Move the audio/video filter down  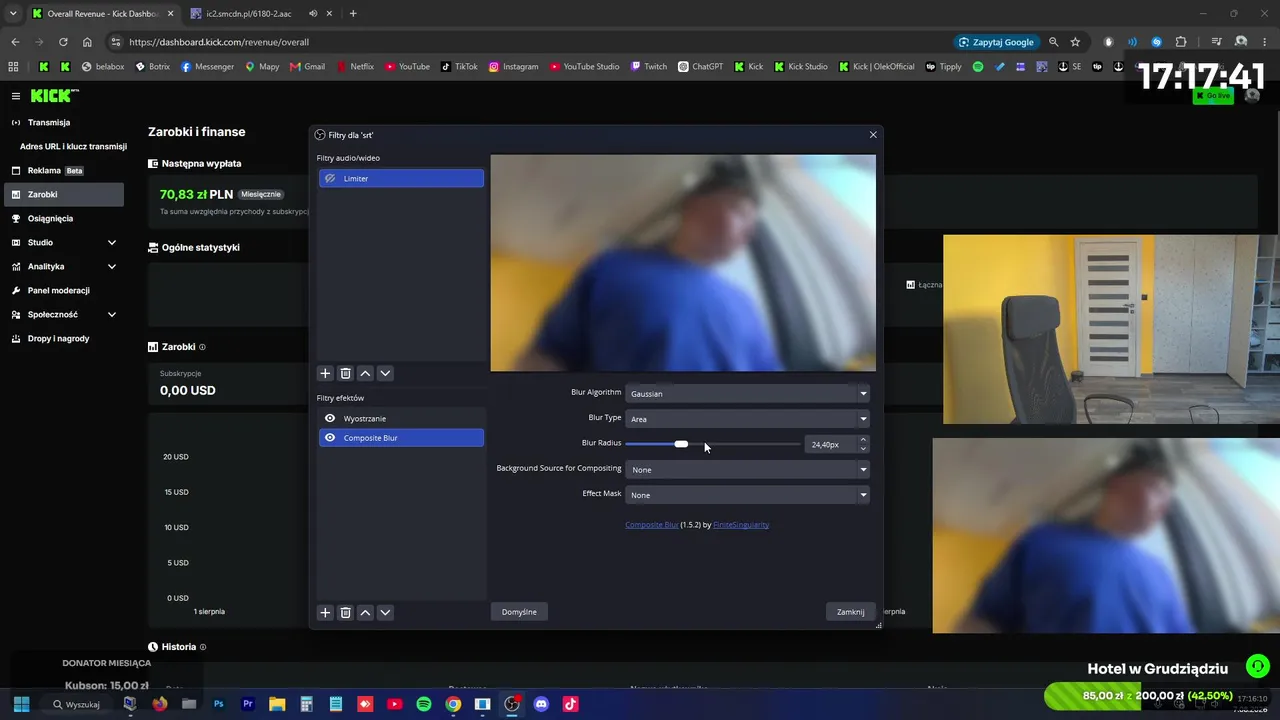pos(385,373)
